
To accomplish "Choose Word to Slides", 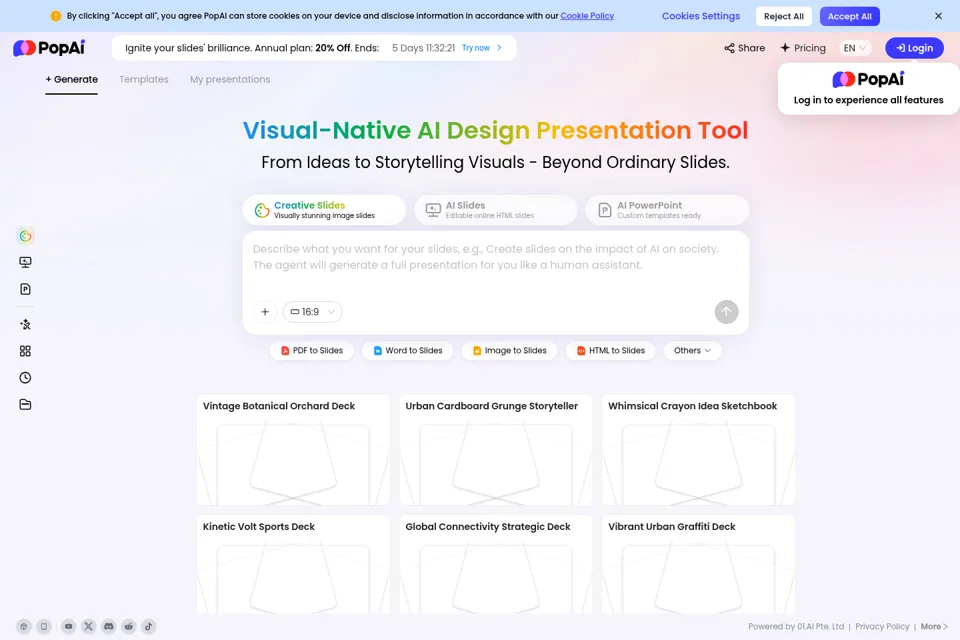I will (407, 350).
